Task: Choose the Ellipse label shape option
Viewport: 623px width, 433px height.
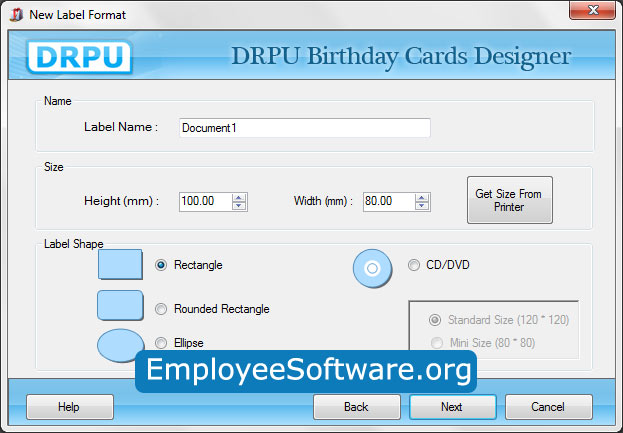Action: click(161, 343)
